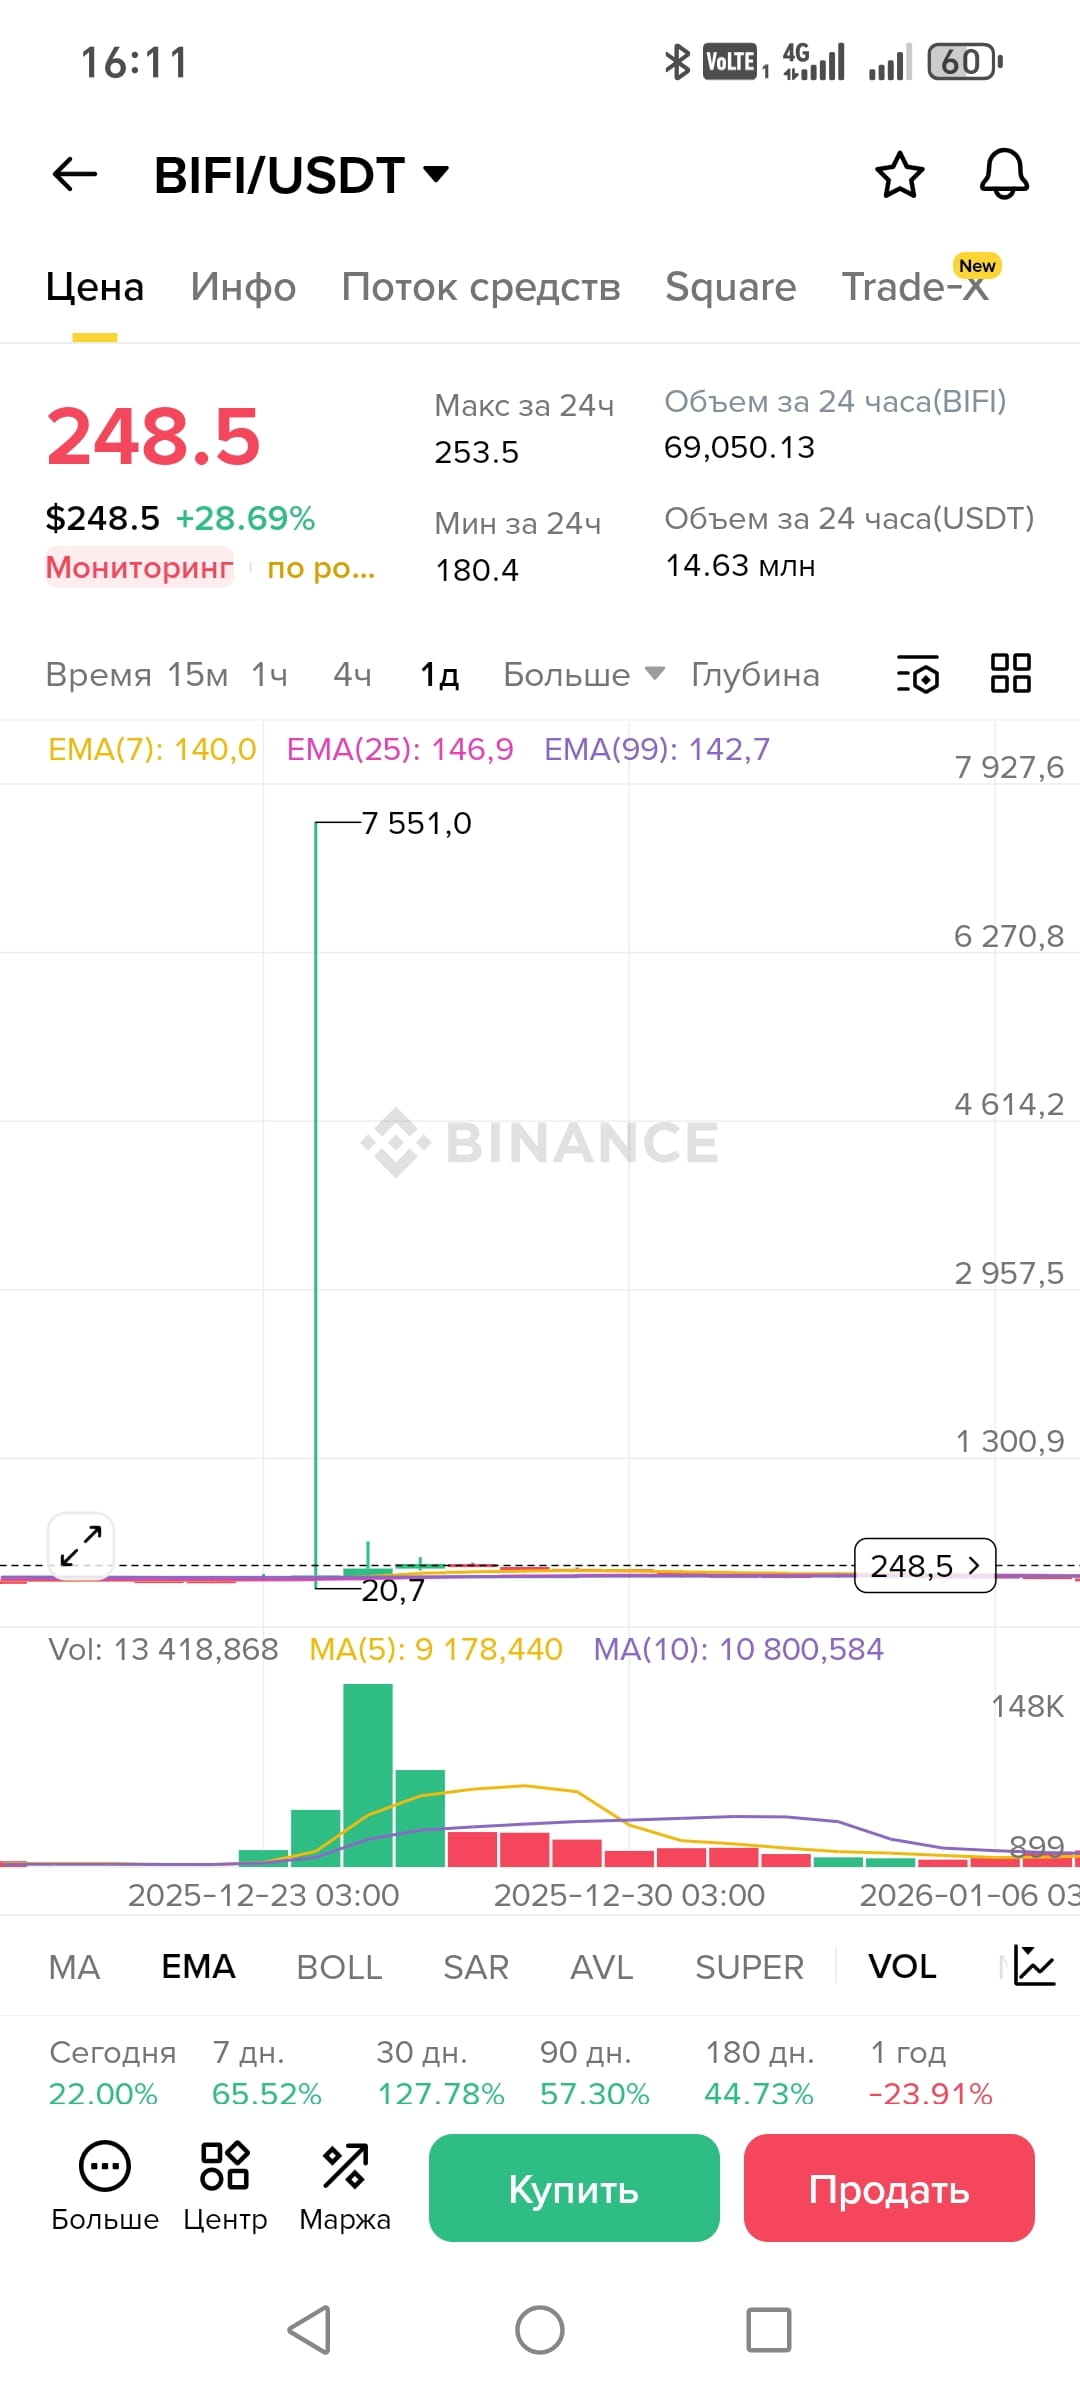Open indicator settings chart icon
This screenshot has height=2388, width=1080.
(1034, 1966)
